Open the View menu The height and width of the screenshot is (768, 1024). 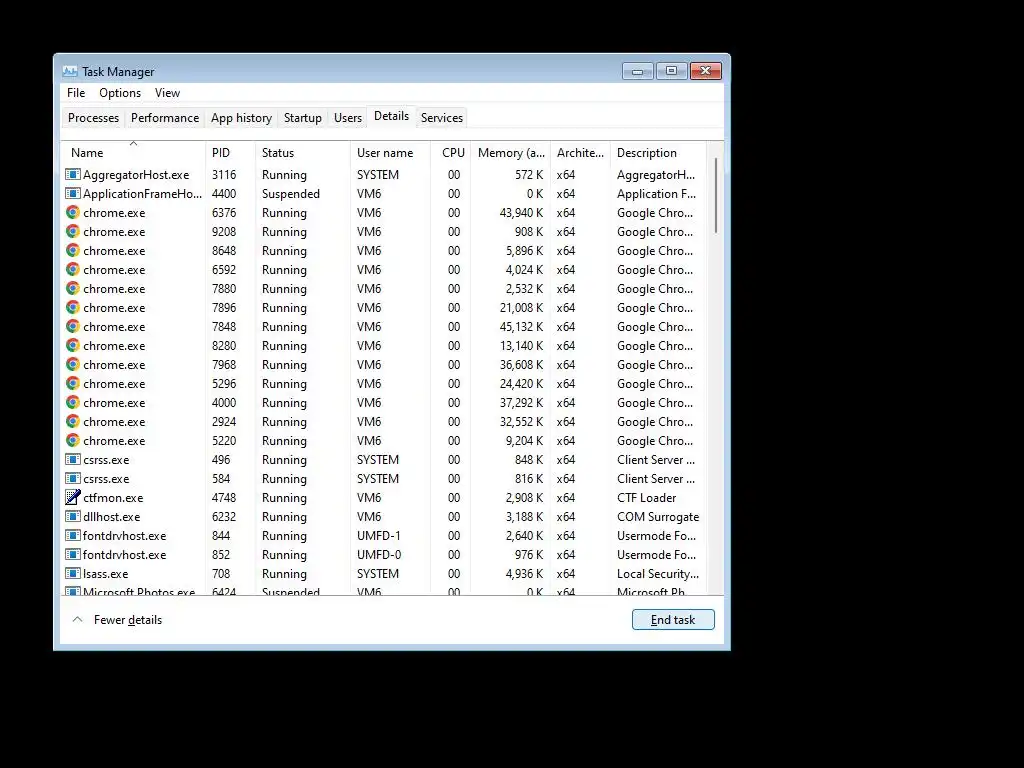click(167, 93)
